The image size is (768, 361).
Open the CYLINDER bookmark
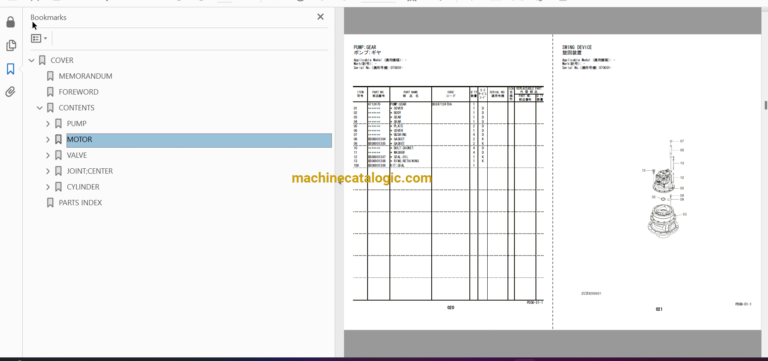click(83, 187)
